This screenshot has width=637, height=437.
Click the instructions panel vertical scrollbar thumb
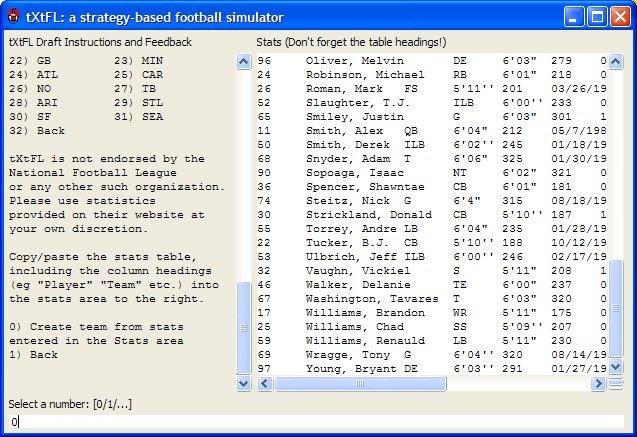pyautogui.click(x=244, y=327)
